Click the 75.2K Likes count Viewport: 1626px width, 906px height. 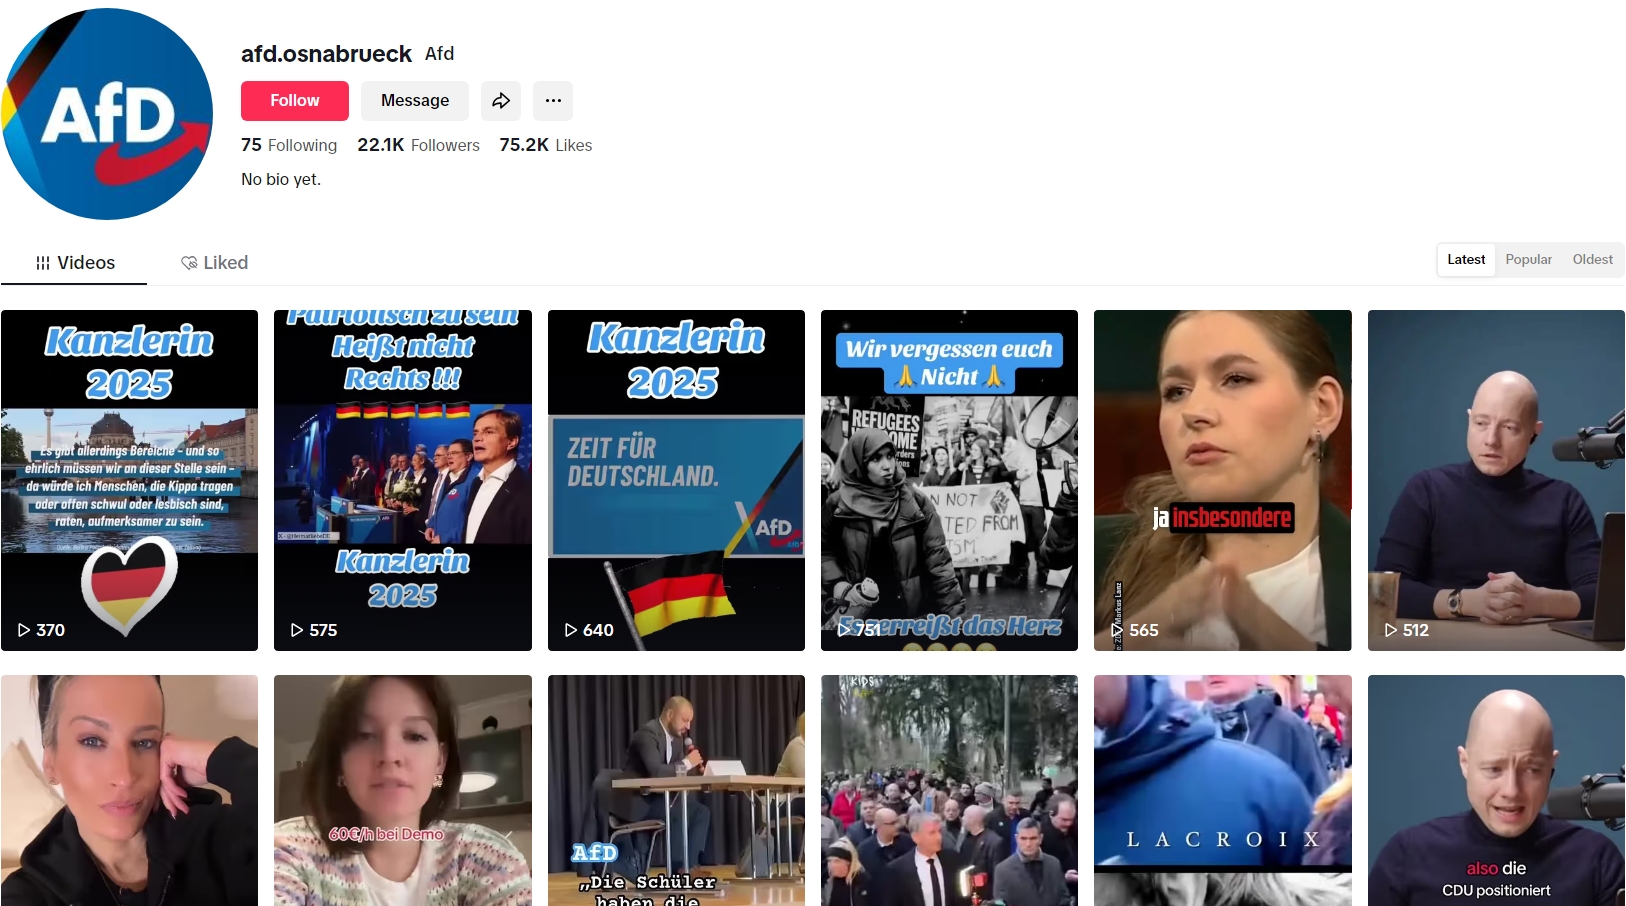pyautogui.click(x=546, y=145)
